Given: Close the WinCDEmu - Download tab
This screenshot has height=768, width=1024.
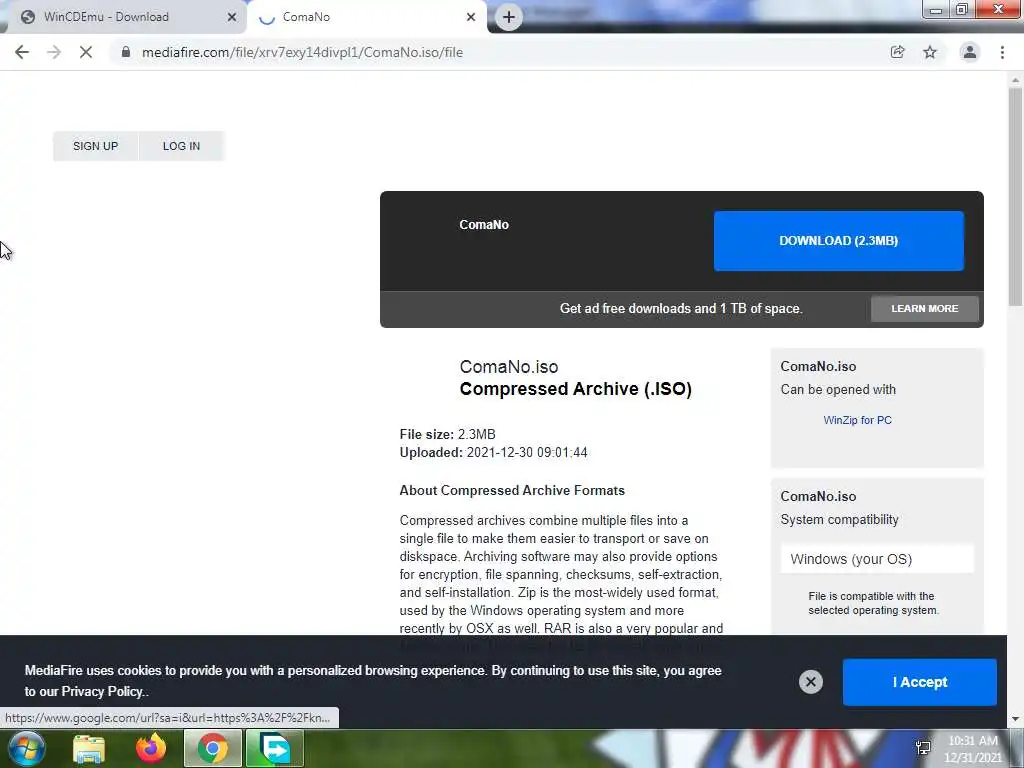Looking at the screenshot, I should pyautogui.click(x=231, y=17).
